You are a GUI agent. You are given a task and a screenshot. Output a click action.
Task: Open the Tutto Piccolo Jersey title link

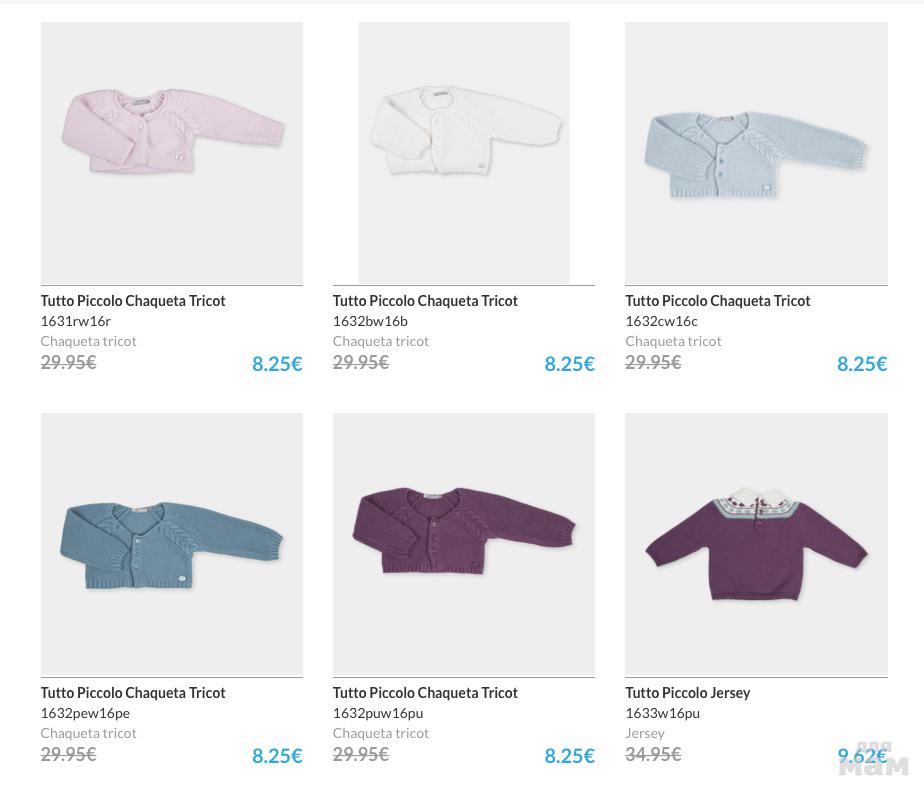688,692
